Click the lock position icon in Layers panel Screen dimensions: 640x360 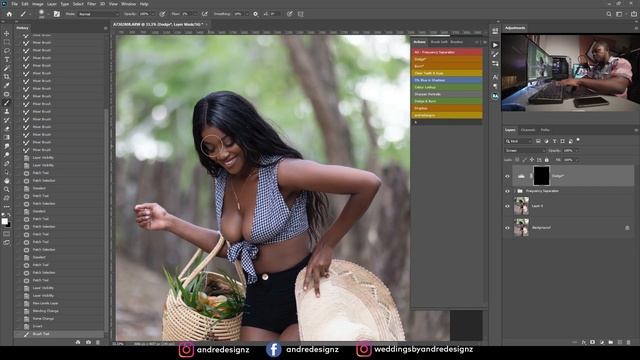tap(532, 160)
